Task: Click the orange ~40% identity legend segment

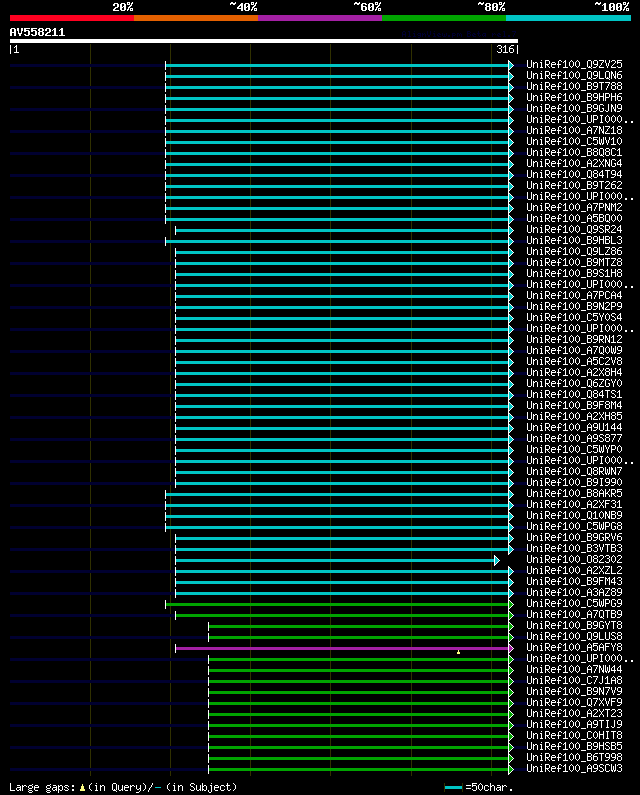Action: [196, 18]
